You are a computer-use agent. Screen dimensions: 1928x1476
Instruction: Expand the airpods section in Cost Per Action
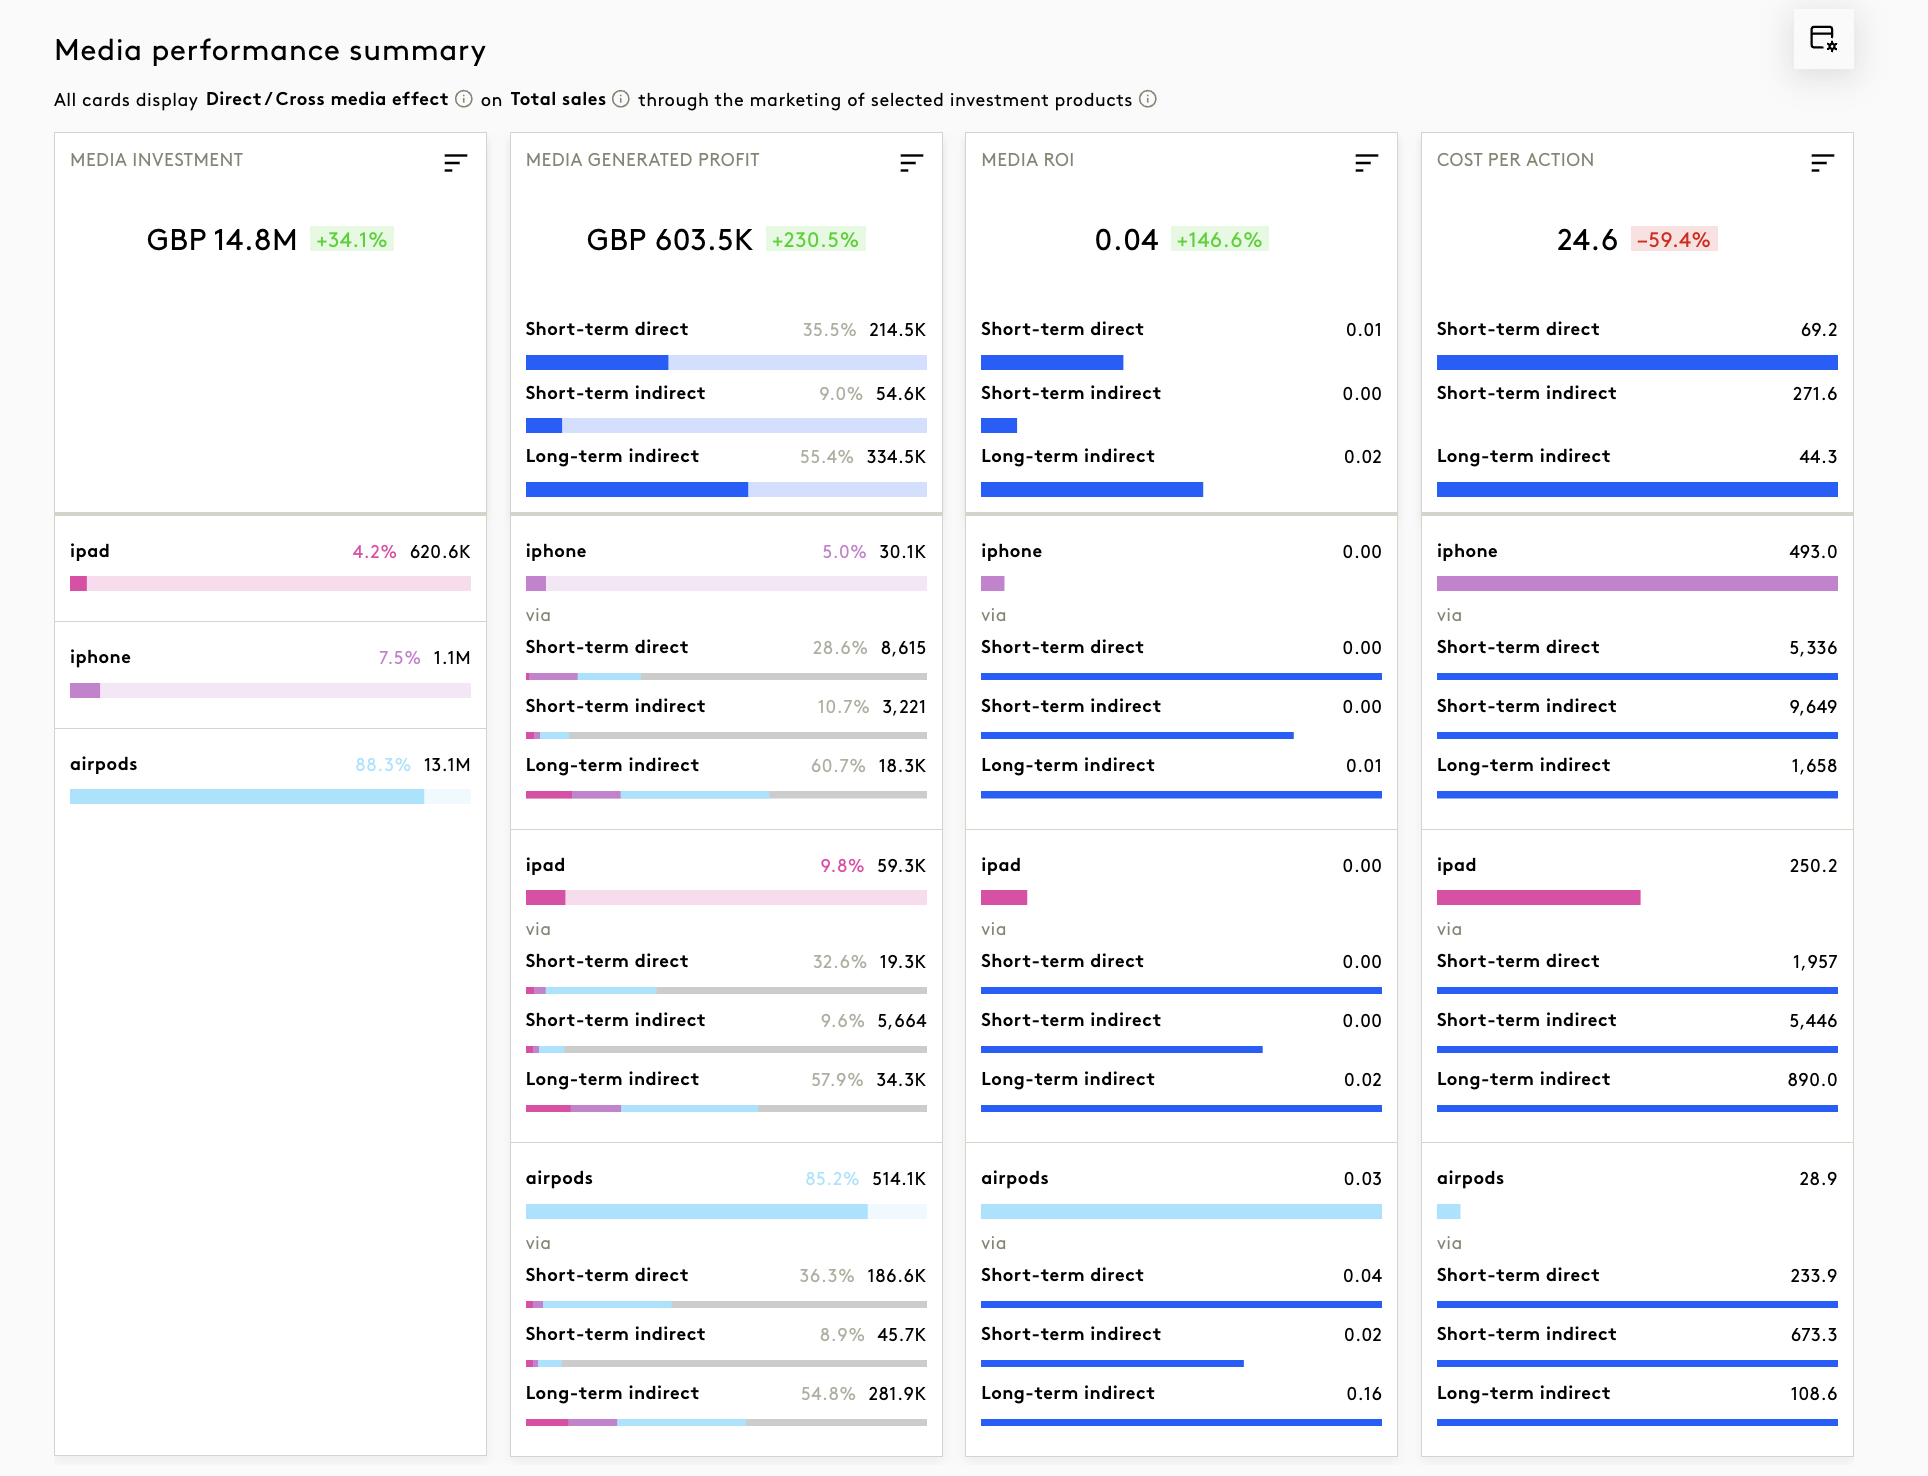pyautogui.click(x=1470, y=1178)
